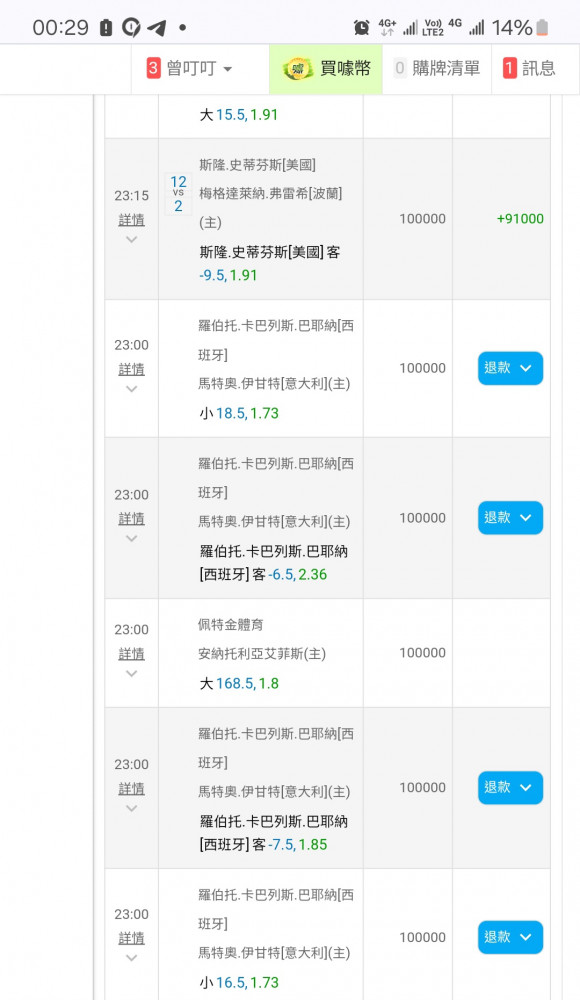
Task: Tap the battery-alert notification icon
Action: (106, 27)
